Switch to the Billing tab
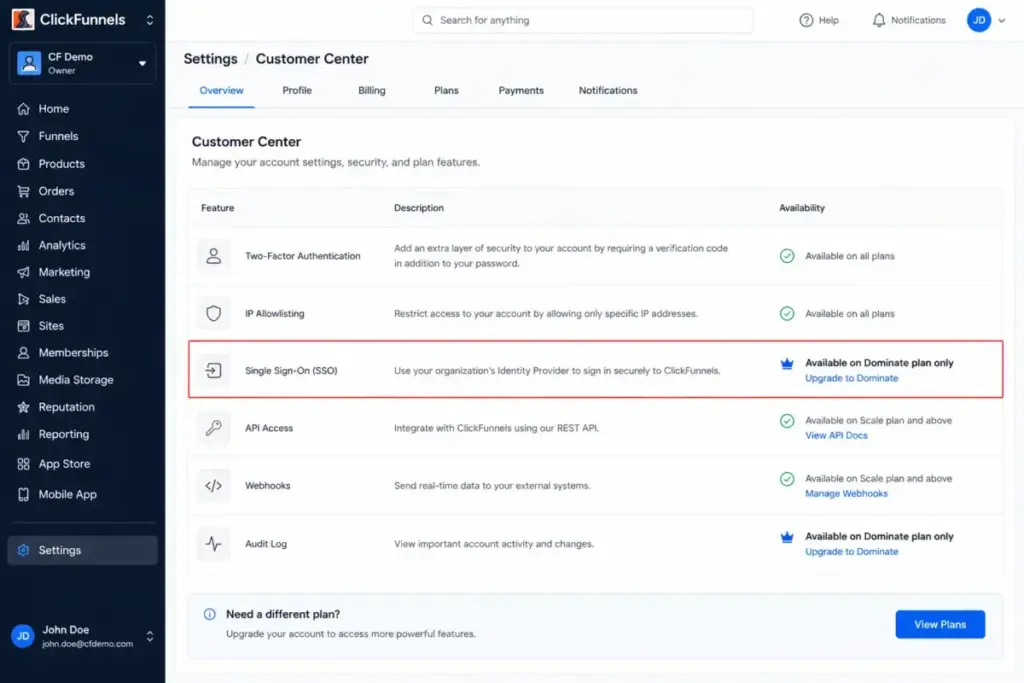This screenshot has height=683, width=1024. (372, 90)
